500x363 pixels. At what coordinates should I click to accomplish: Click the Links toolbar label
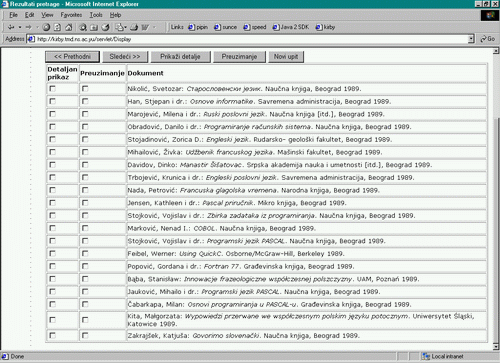pyautogui.click(x=177, y=27)
